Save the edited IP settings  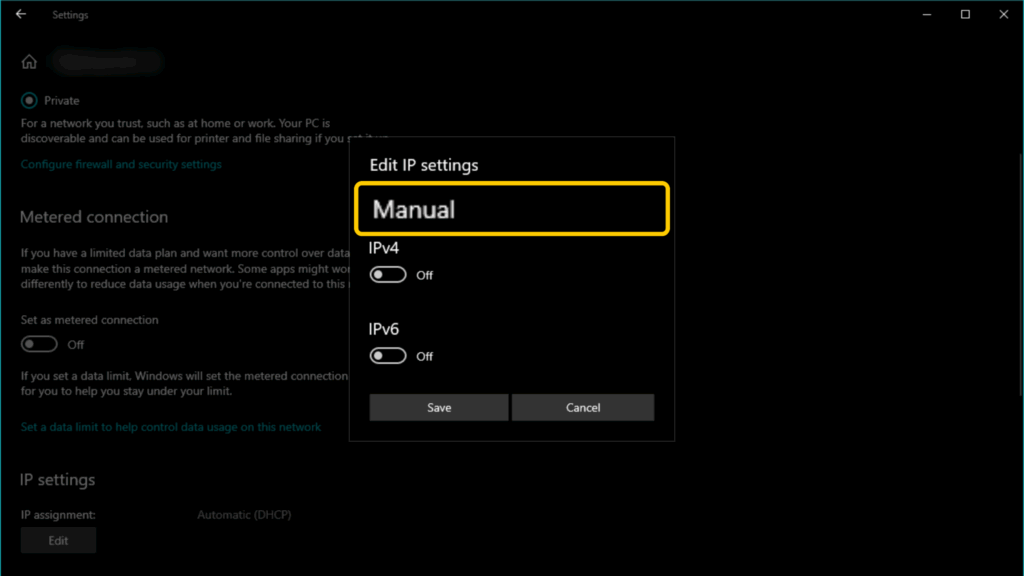coord(439,408)
